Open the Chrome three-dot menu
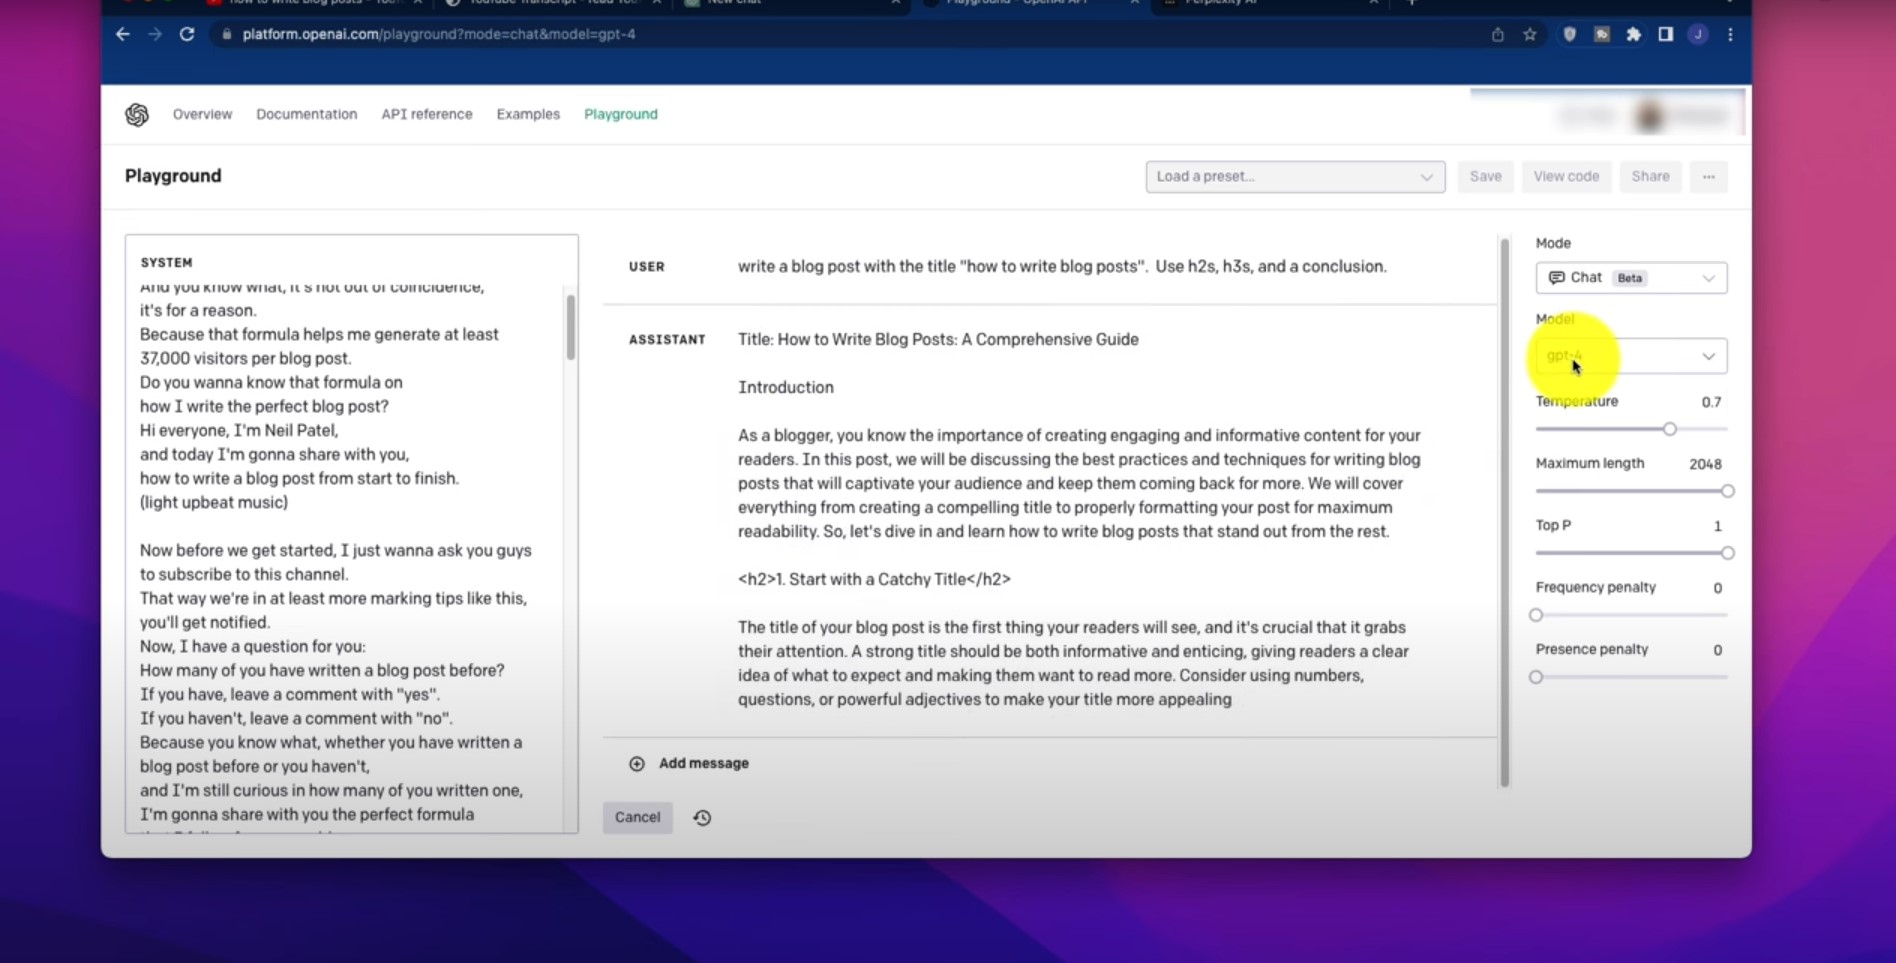This screenshot has width=1896, height=963. [x=1730, y=34]
